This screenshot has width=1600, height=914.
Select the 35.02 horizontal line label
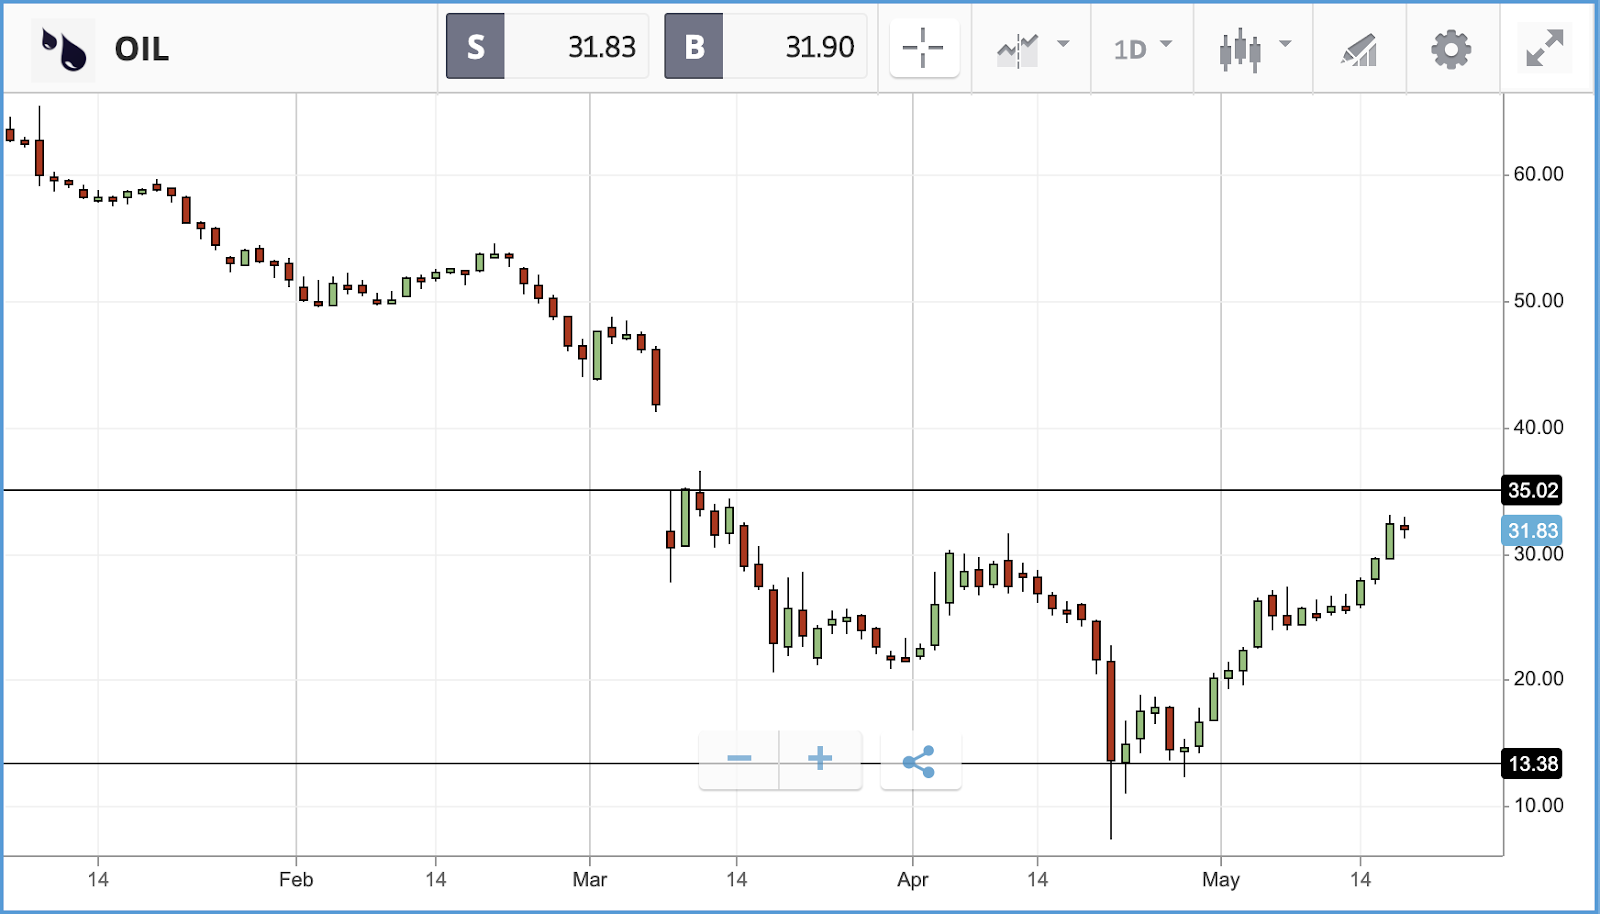pyautogui.click(x=1532, y=490)
